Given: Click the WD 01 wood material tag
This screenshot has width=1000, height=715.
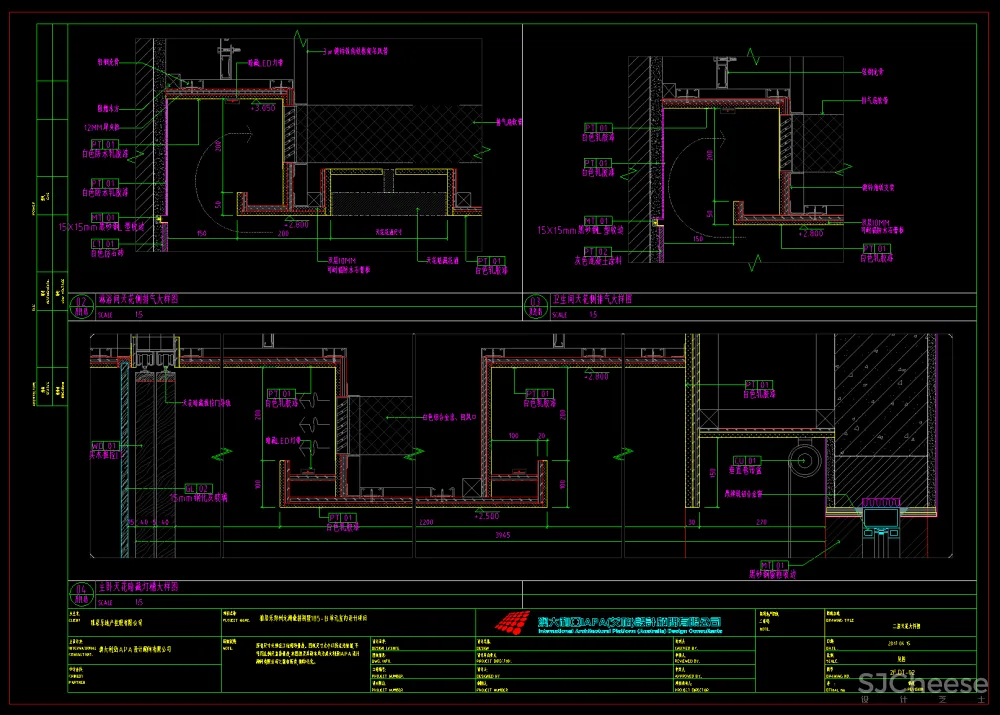Looking at the screenshot, I should tap(105, 446).
